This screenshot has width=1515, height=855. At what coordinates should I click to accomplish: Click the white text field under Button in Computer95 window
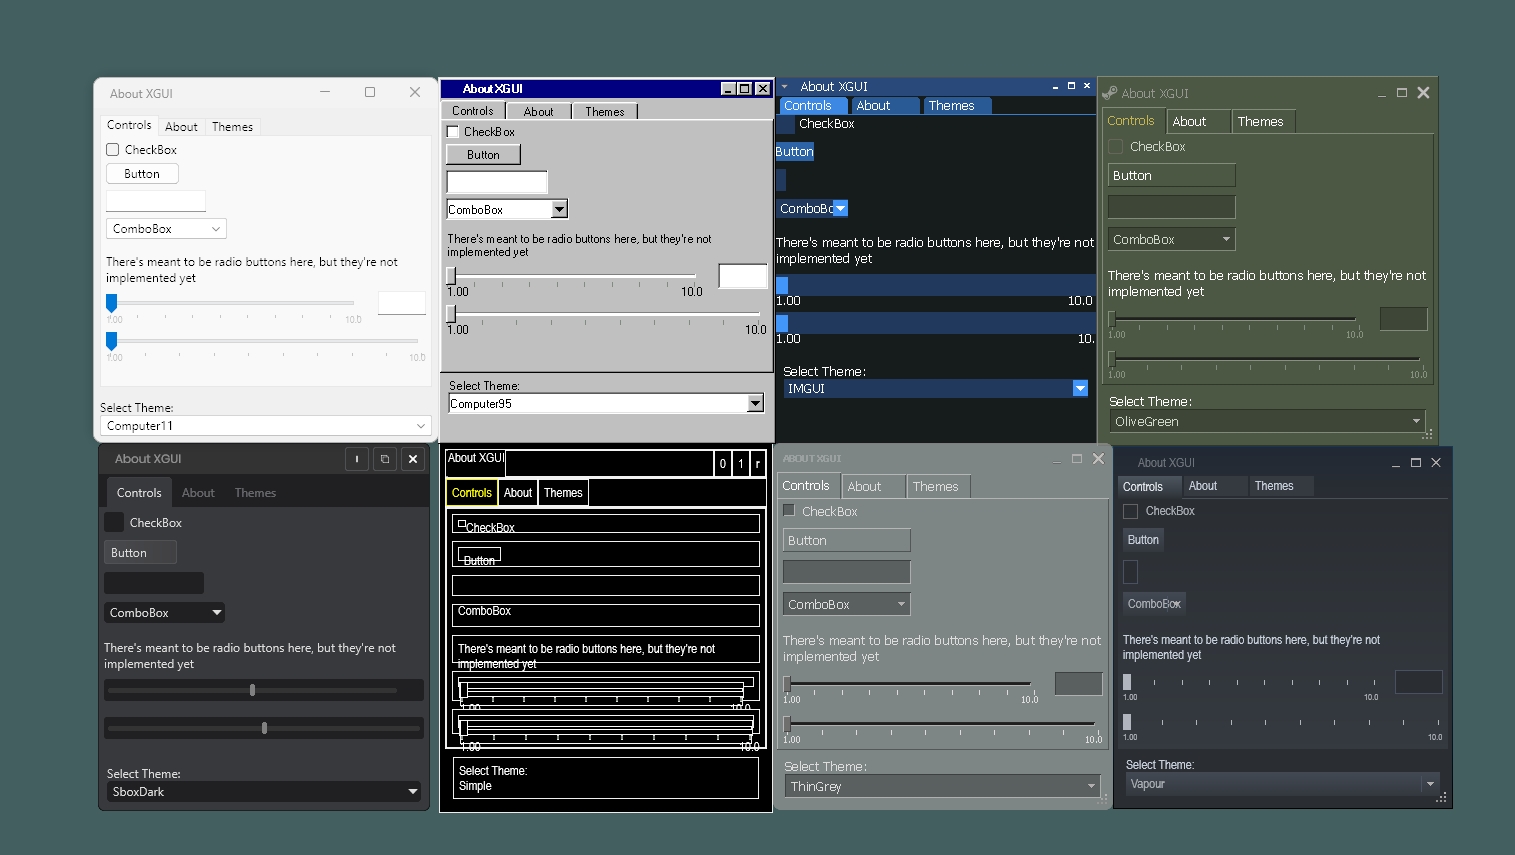[x=497, y=182]
